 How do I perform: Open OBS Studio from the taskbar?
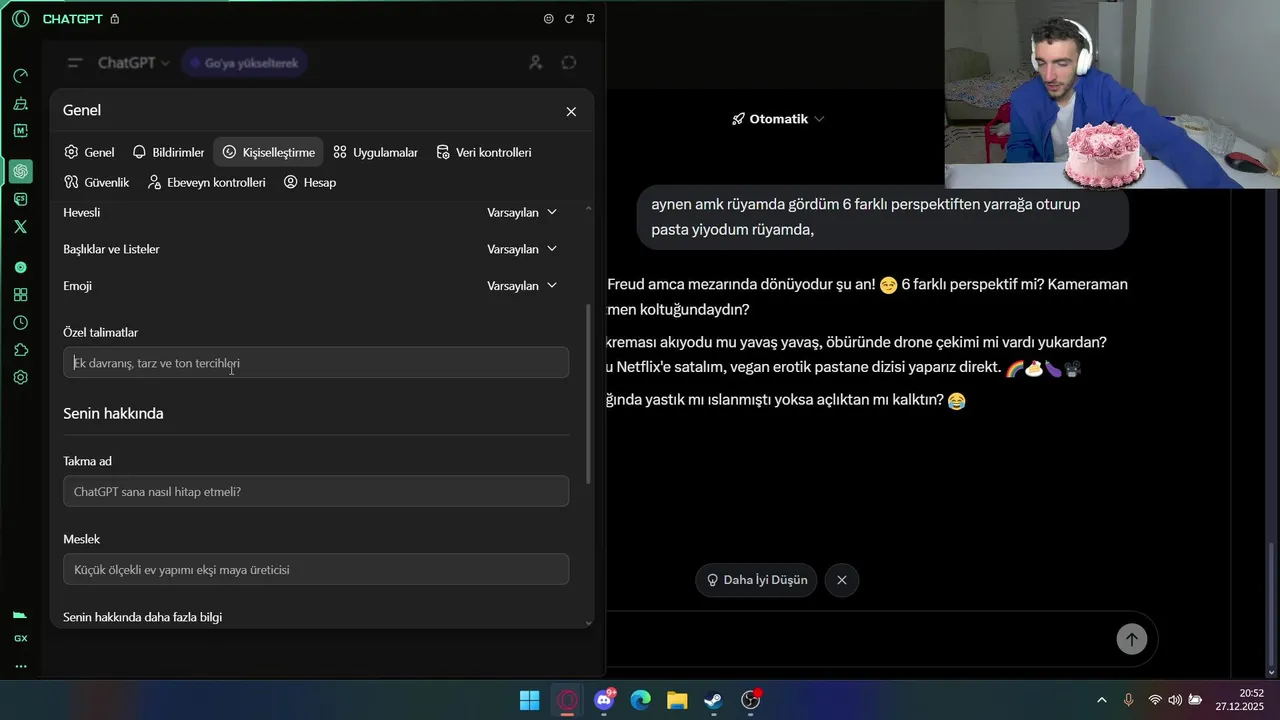[751, 700]
